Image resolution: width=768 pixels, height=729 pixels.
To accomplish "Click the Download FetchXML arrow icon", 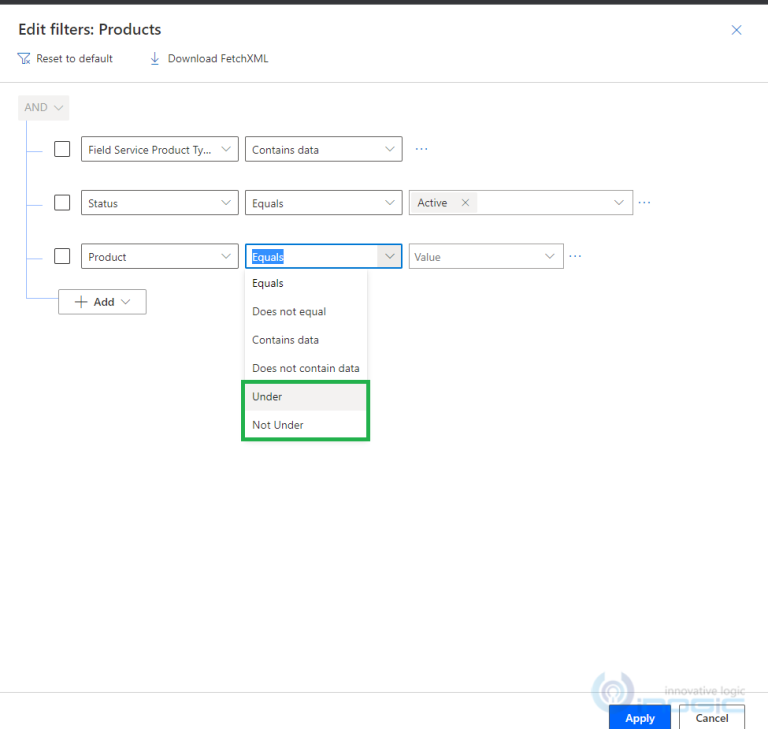I will pyautogui.click(x=155, y=59).
